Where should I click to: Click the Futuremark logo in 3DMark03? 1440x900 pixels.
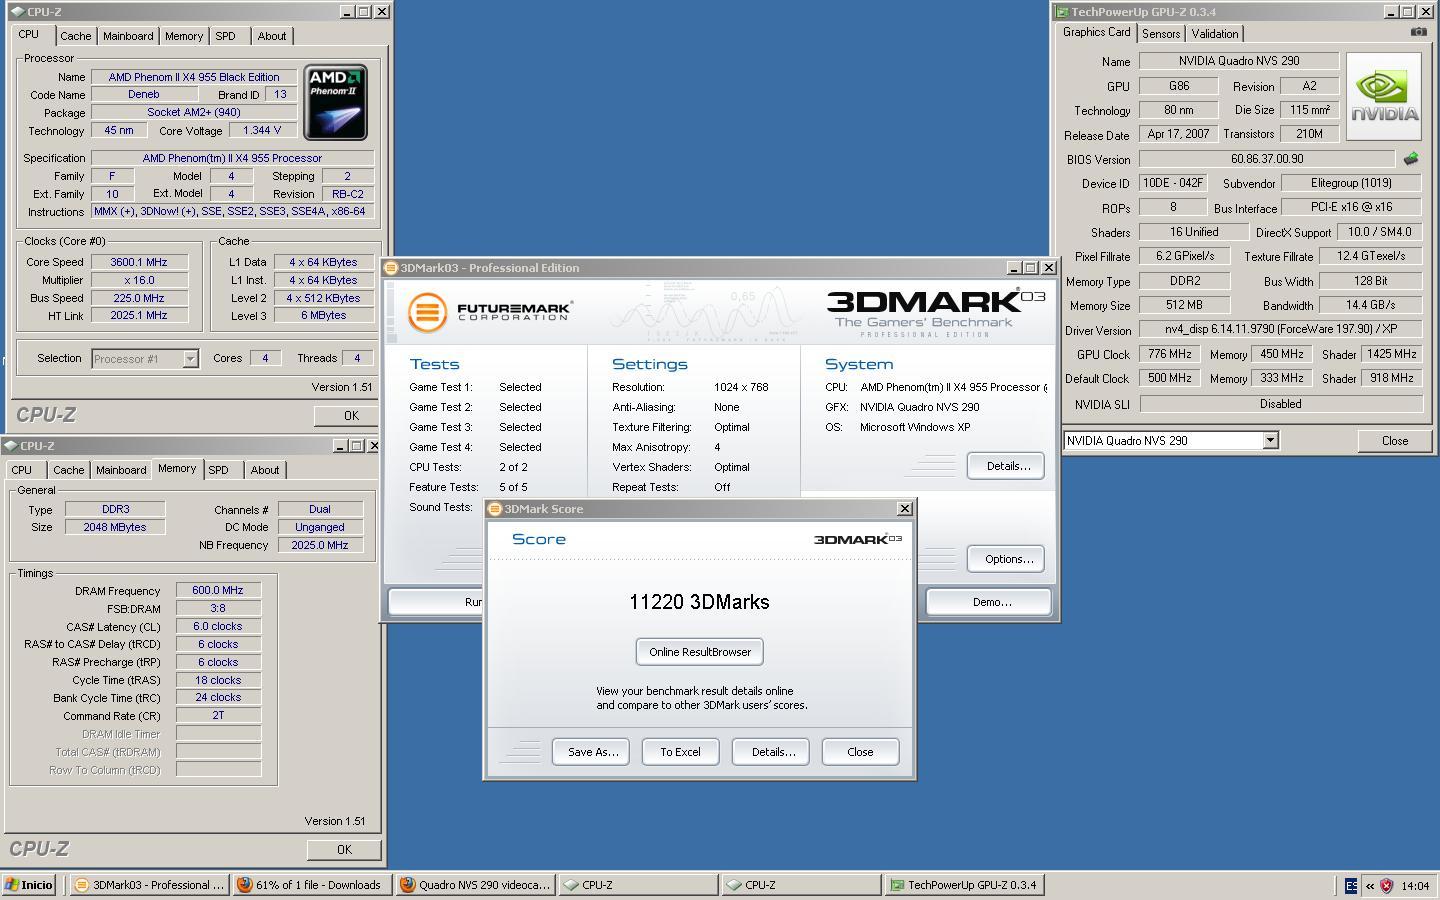(x=490, y=312)
